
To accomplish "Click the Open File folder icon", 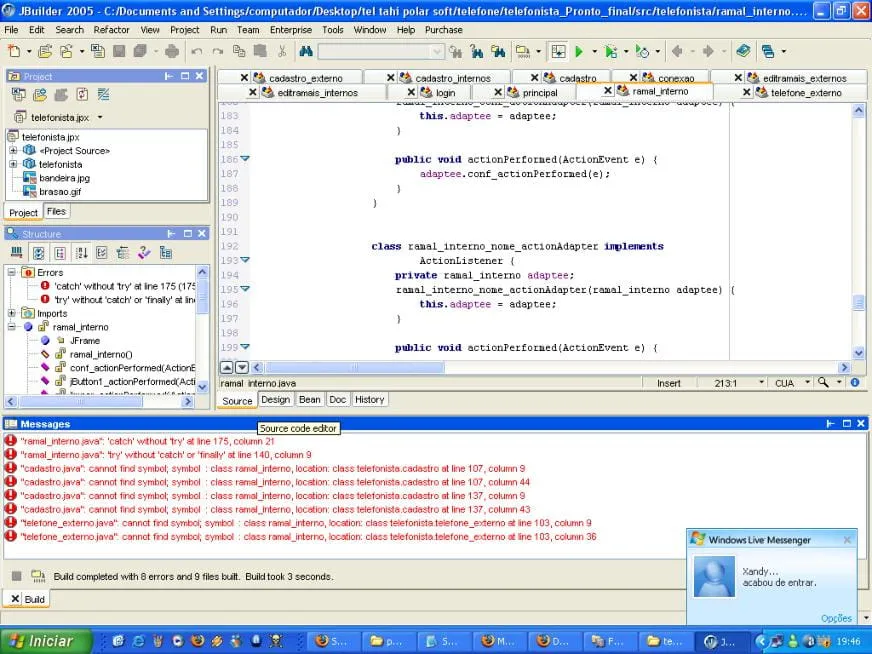I will click(47, 51).
